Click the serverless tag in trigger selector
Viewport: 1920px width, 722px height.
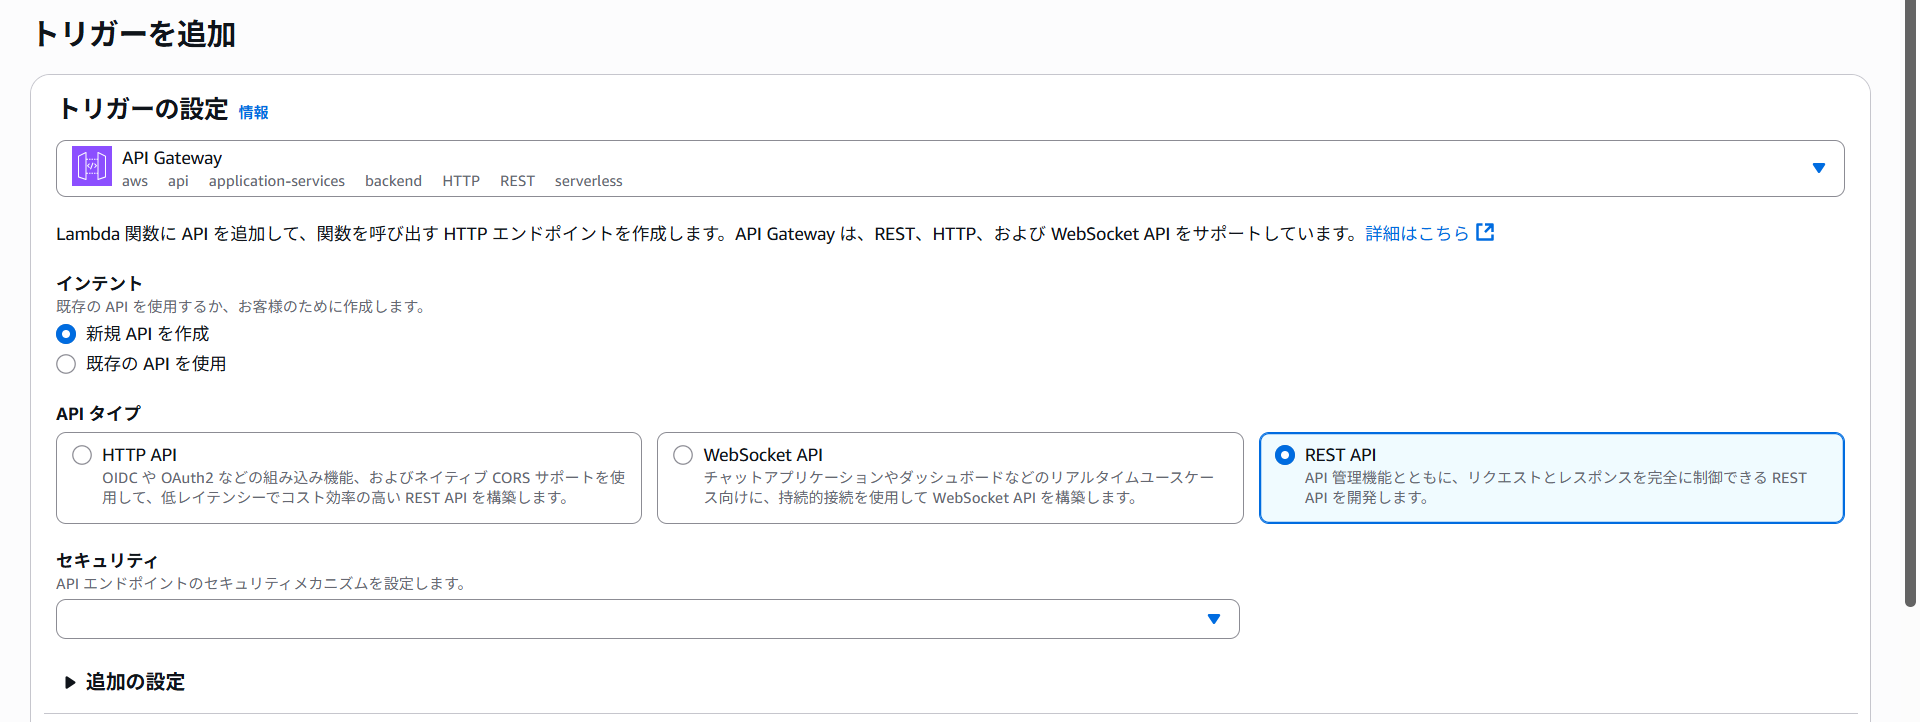588,181
